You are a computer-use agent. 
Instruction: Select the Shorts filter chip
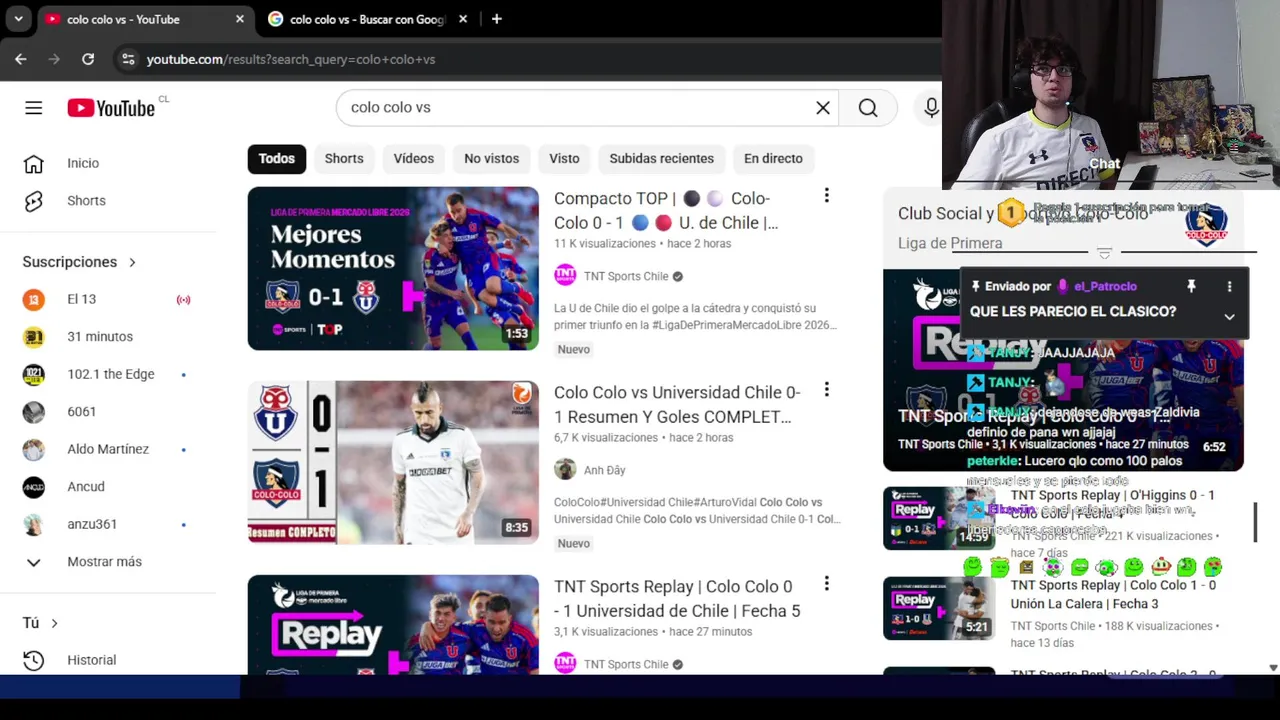tap(344, 159)
